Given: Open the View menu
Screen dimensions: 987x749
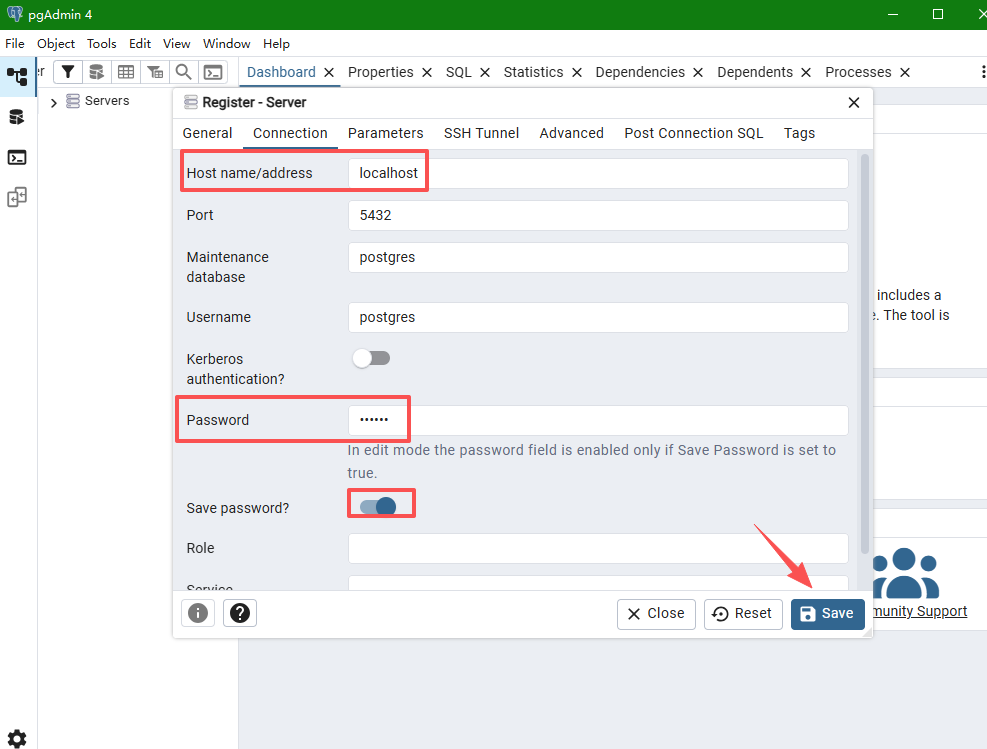Looking at the screenshot, I should coord(176,43).
